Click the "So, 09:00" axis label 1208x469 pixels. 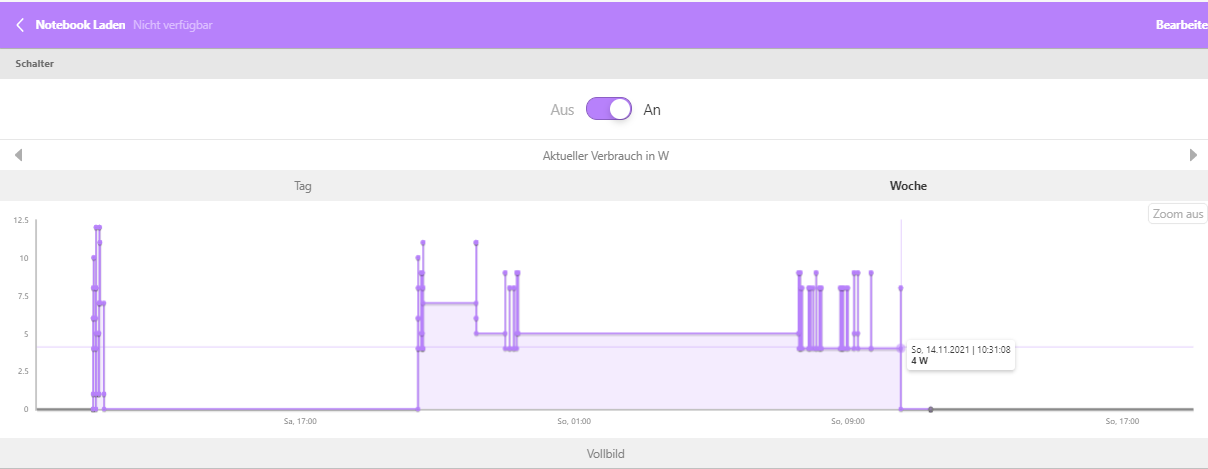coord(847,422)
